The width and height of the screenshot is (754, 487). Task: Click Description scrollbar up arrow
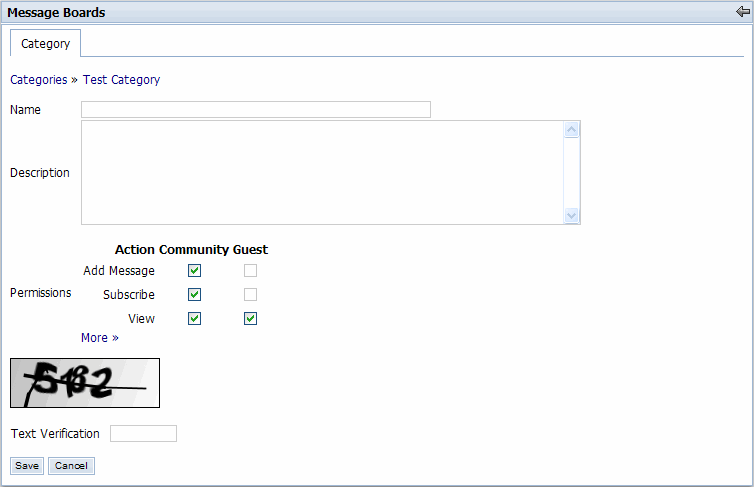pos(572,130)
